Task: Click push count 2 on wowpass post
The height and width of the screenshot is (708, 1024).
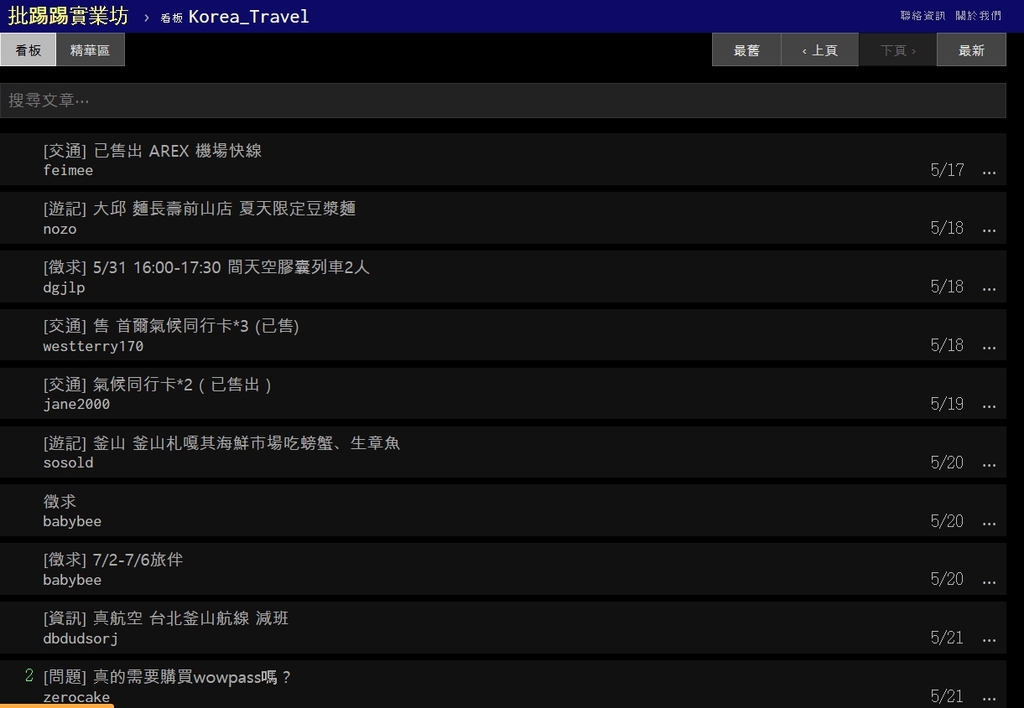Action: tap(29, 676)
